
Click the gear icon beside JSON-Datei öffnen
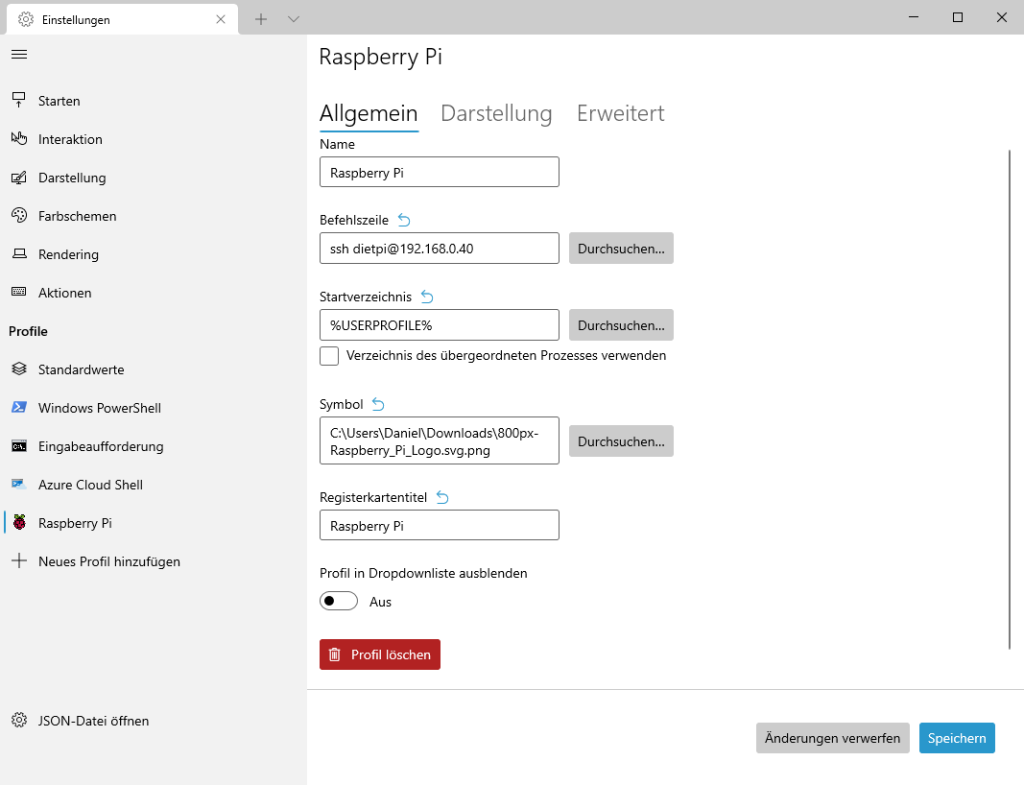pyautogui.click(x=19, y=720)
